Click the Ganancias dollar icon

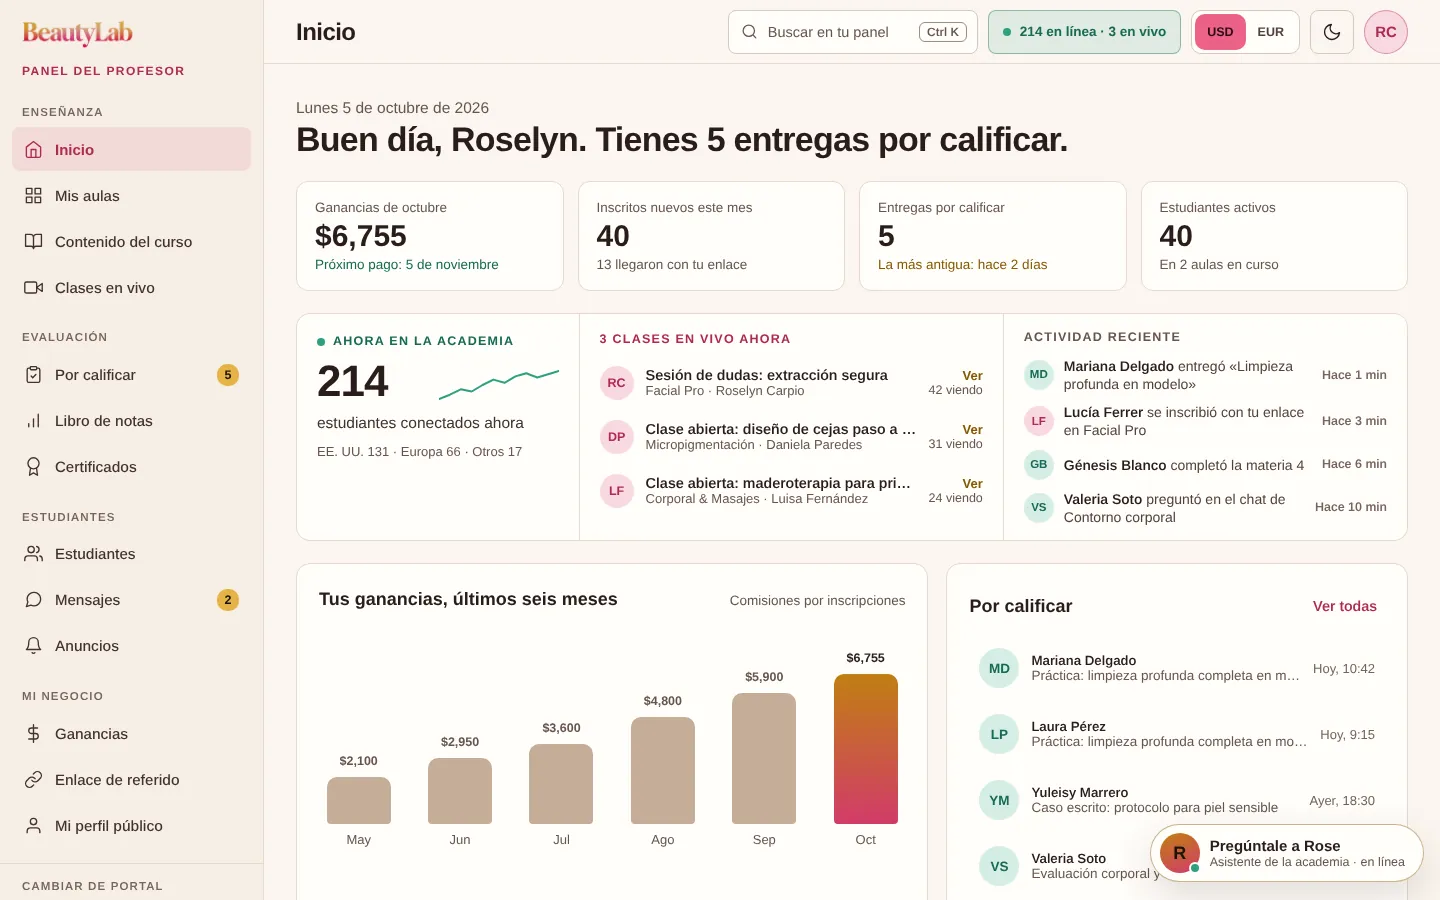pyautogui.click(x=34, y=734)
